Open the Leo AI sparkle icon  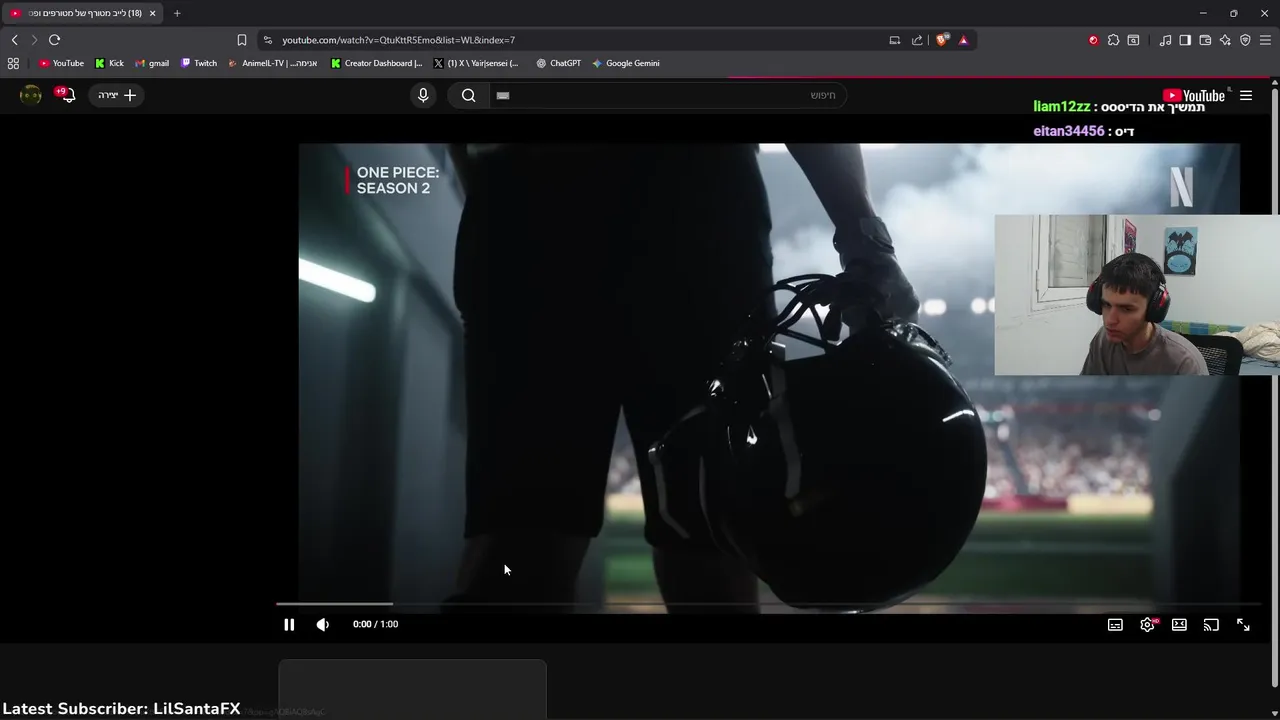click(1225, 40)
